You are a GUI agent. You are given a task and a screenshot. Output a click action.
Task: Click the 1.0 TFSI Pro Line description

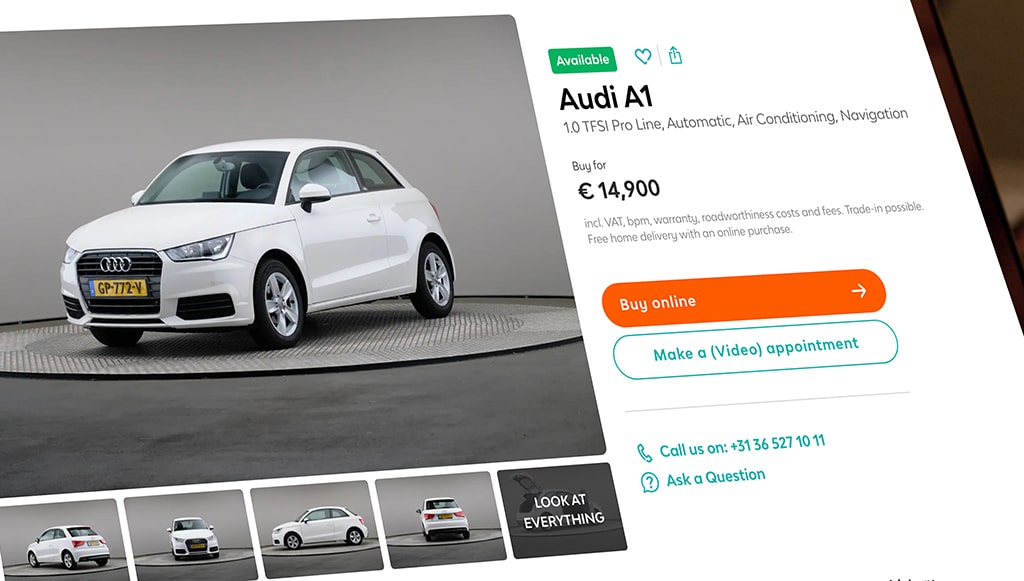[735, 121]
